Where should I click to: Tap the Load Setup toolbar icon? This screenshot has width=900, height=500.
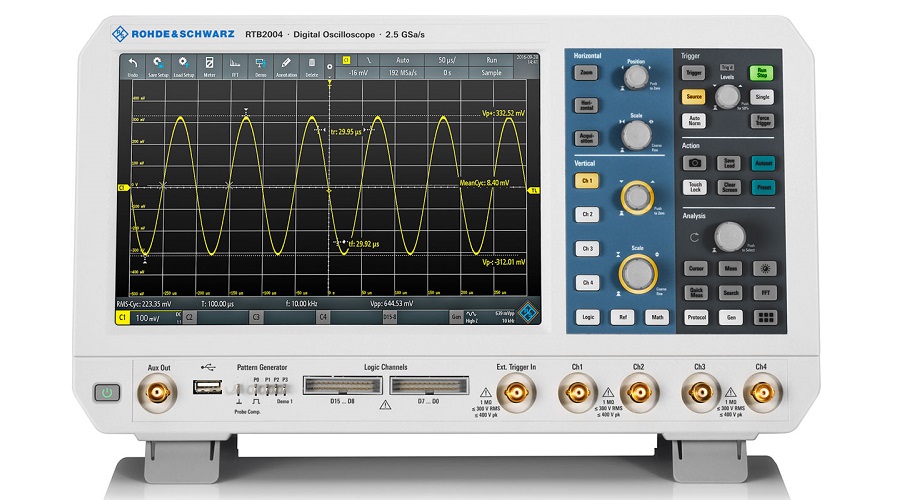(x=184, y=66)
